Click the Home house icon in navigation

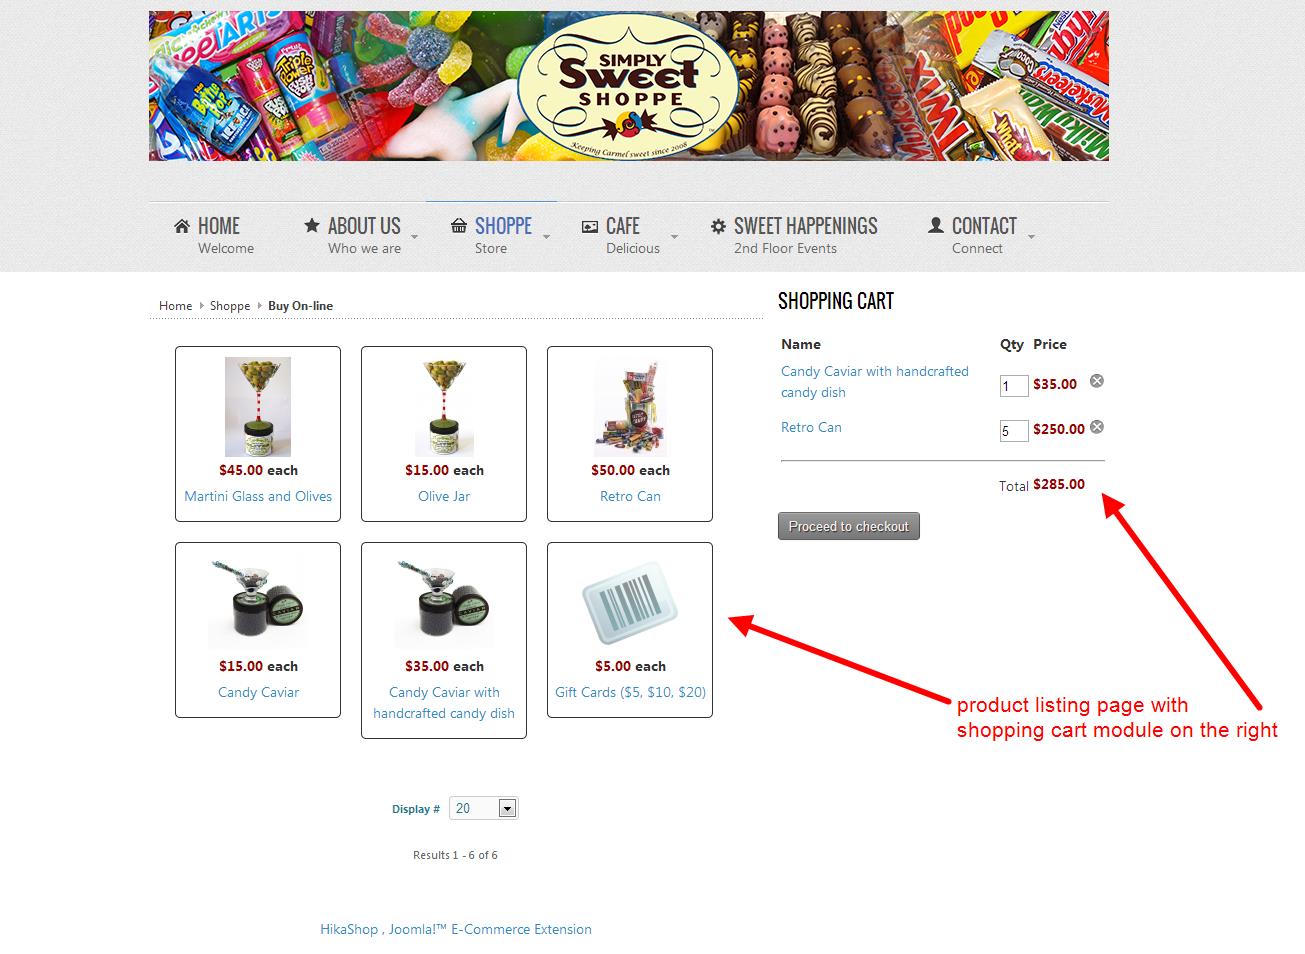pos(181,226)
